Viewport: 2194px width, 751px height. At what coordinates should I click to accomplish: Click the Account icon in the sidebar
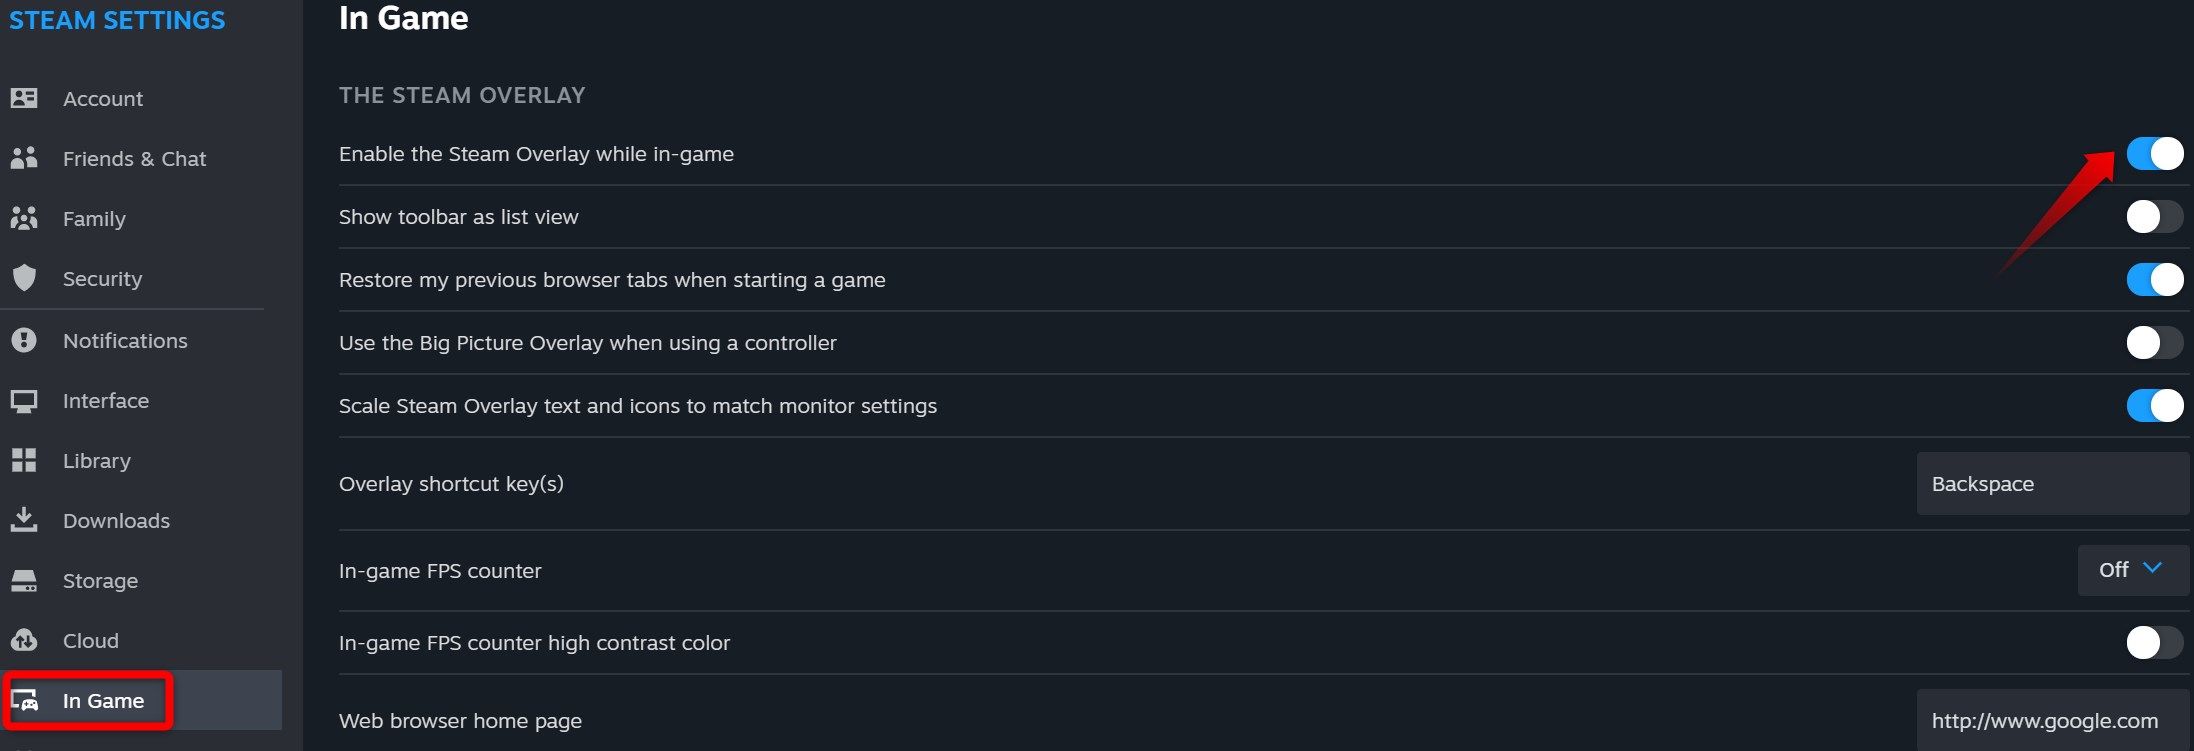click(x=25, y=97)
